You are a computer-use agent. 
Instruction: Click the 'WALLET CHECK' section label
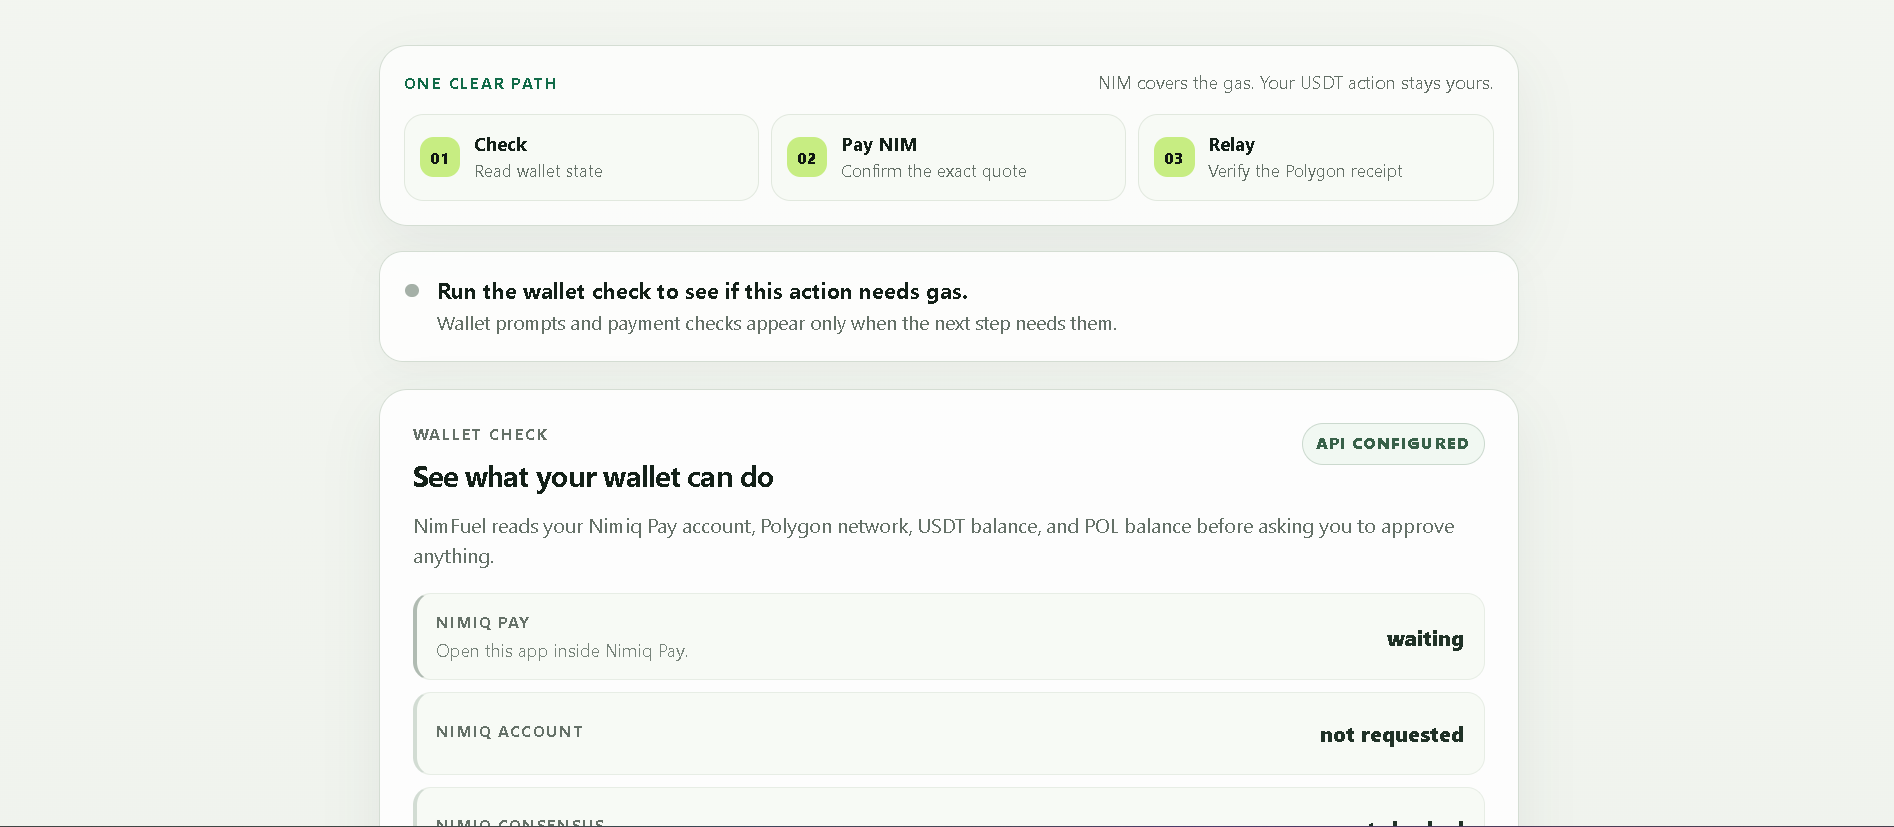480,435
